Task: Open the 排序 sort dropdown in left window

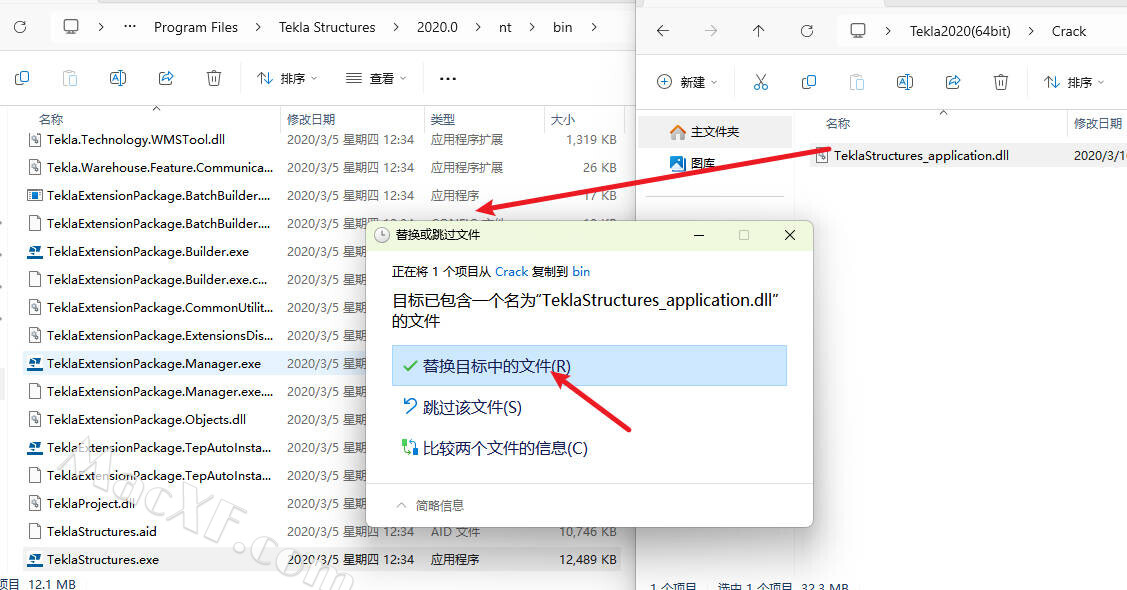Action: (287, 78)
